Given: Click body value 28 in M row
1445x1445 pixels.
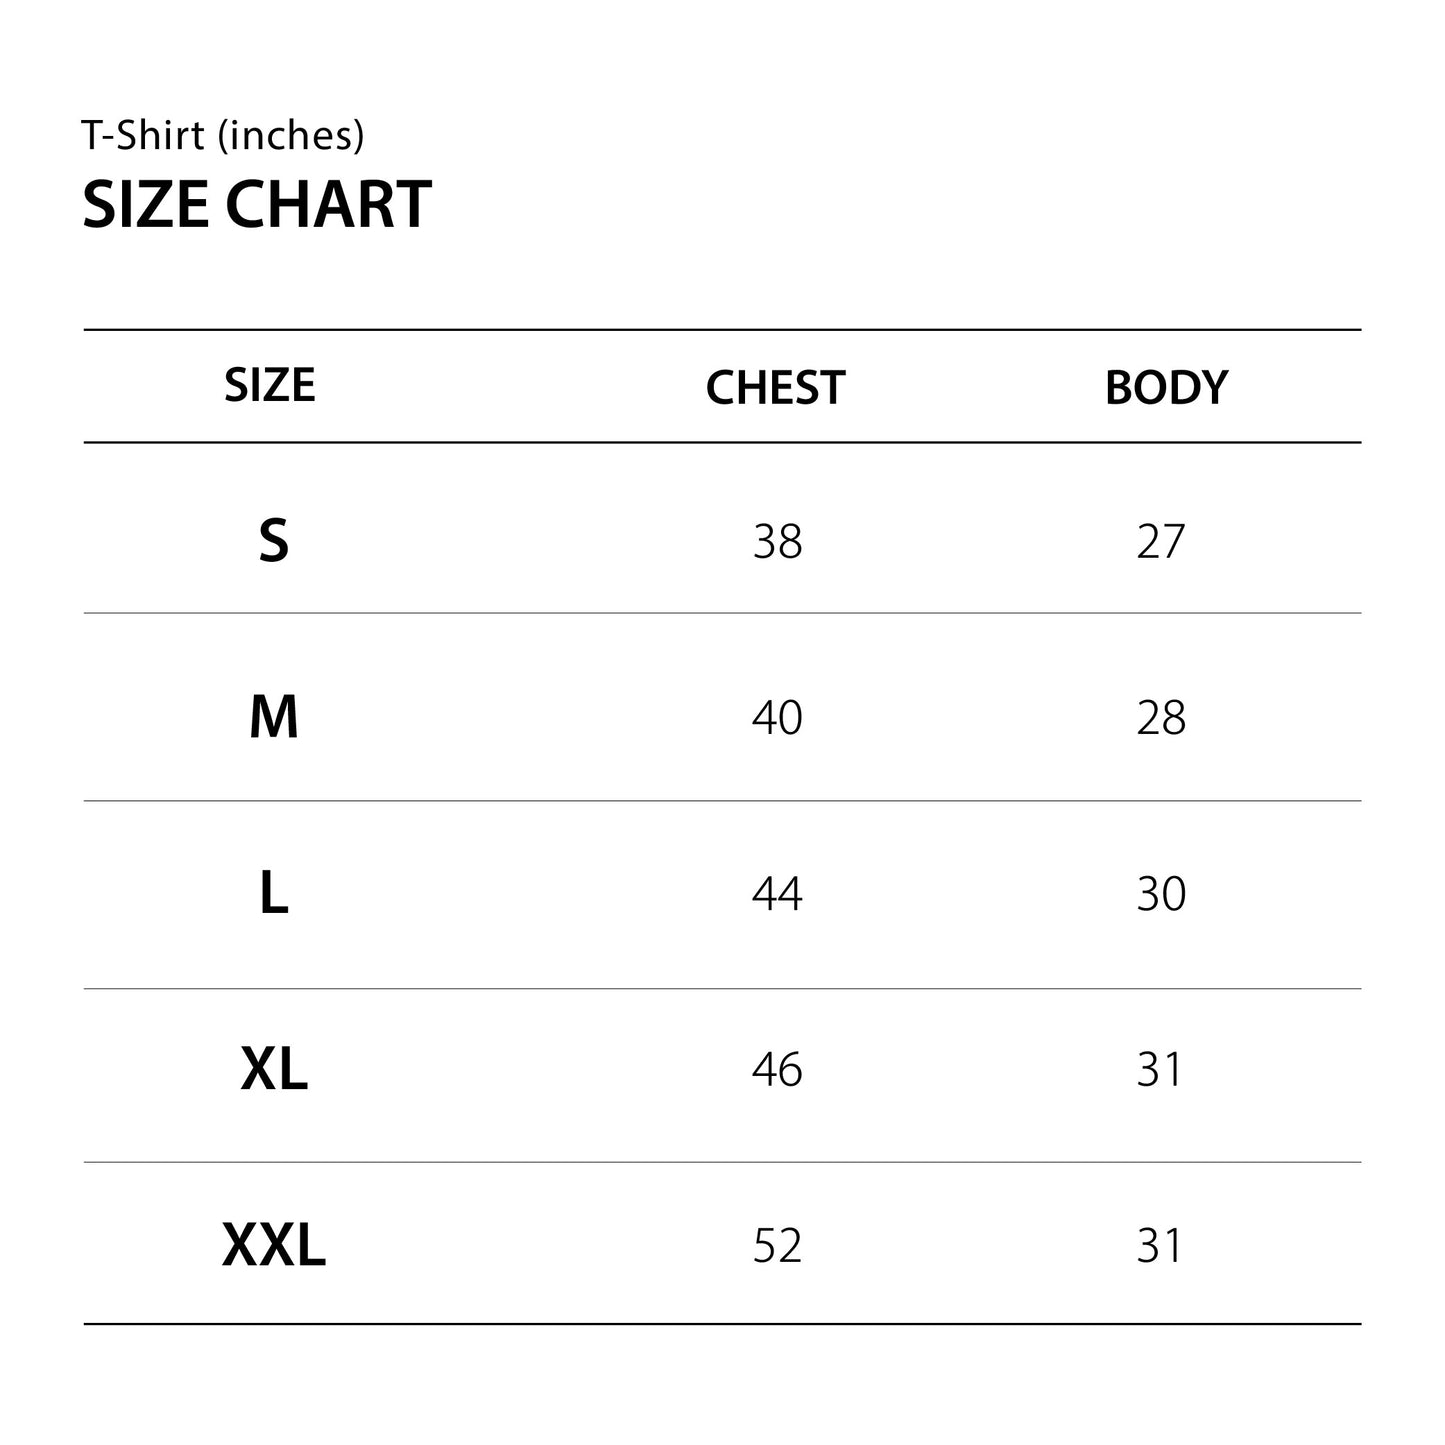Looking at the screenshot, I should click(x=1160, y=717).
